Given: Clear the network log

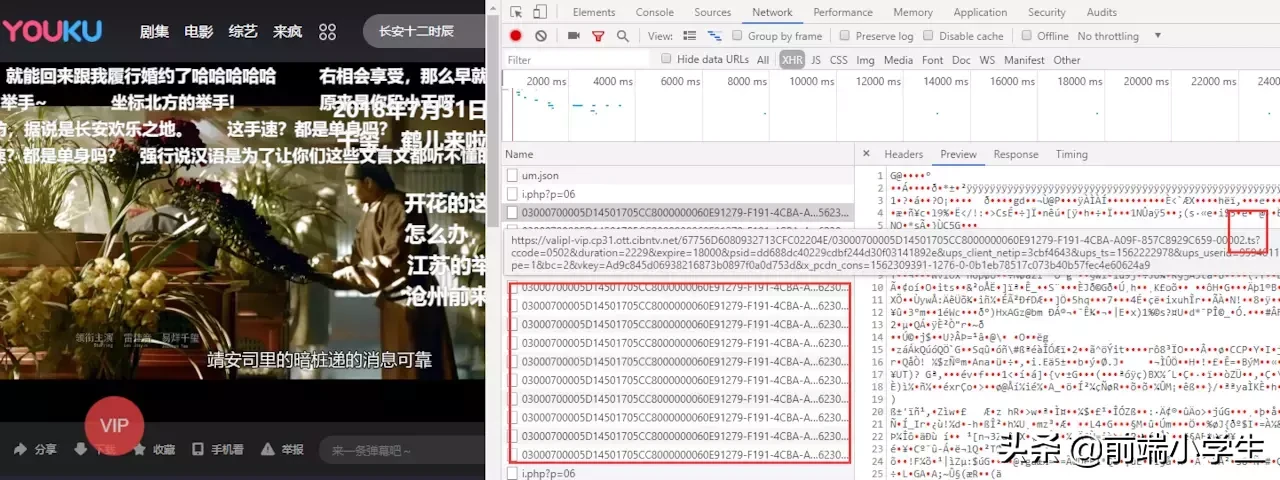Looking at the screenshot, I should coord(541,36).
